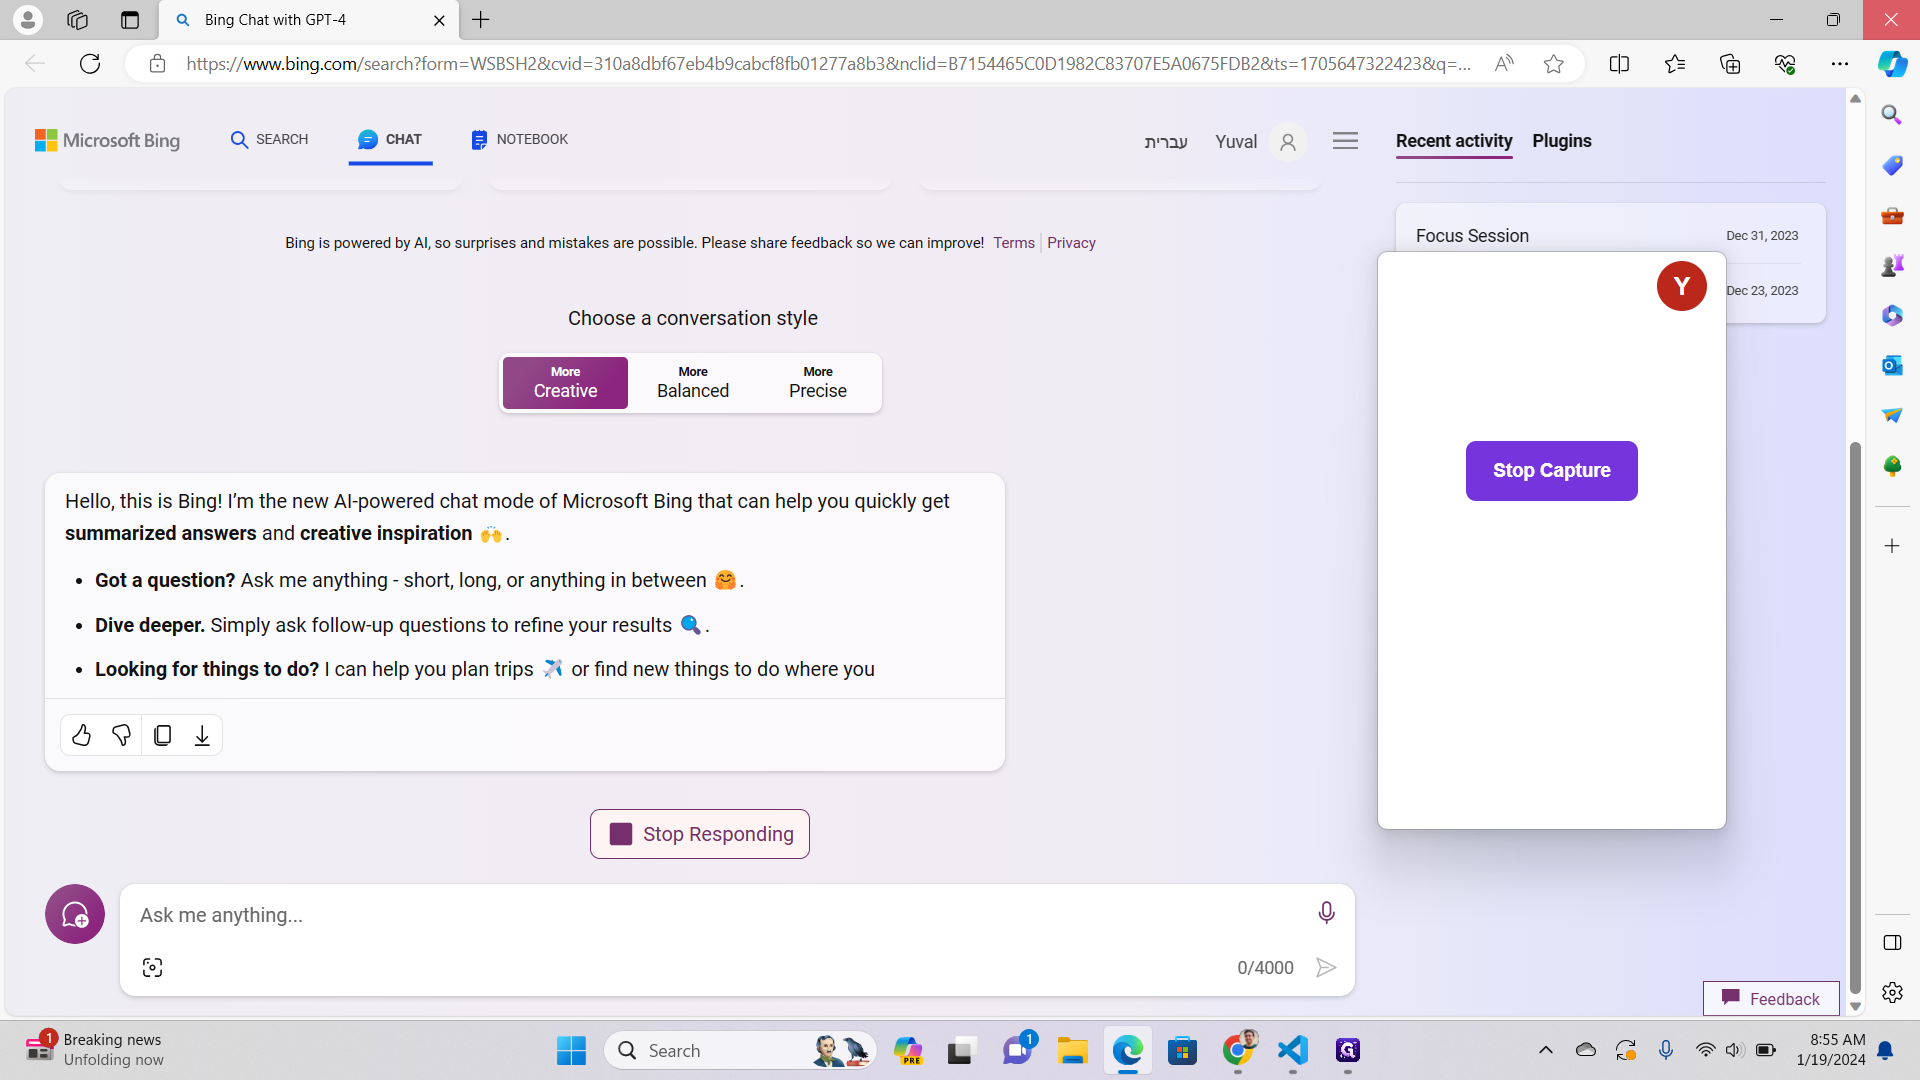Switch to the NOTEBOOK tab
This screenshot has width=1920, height=1080.
[519, 140]
